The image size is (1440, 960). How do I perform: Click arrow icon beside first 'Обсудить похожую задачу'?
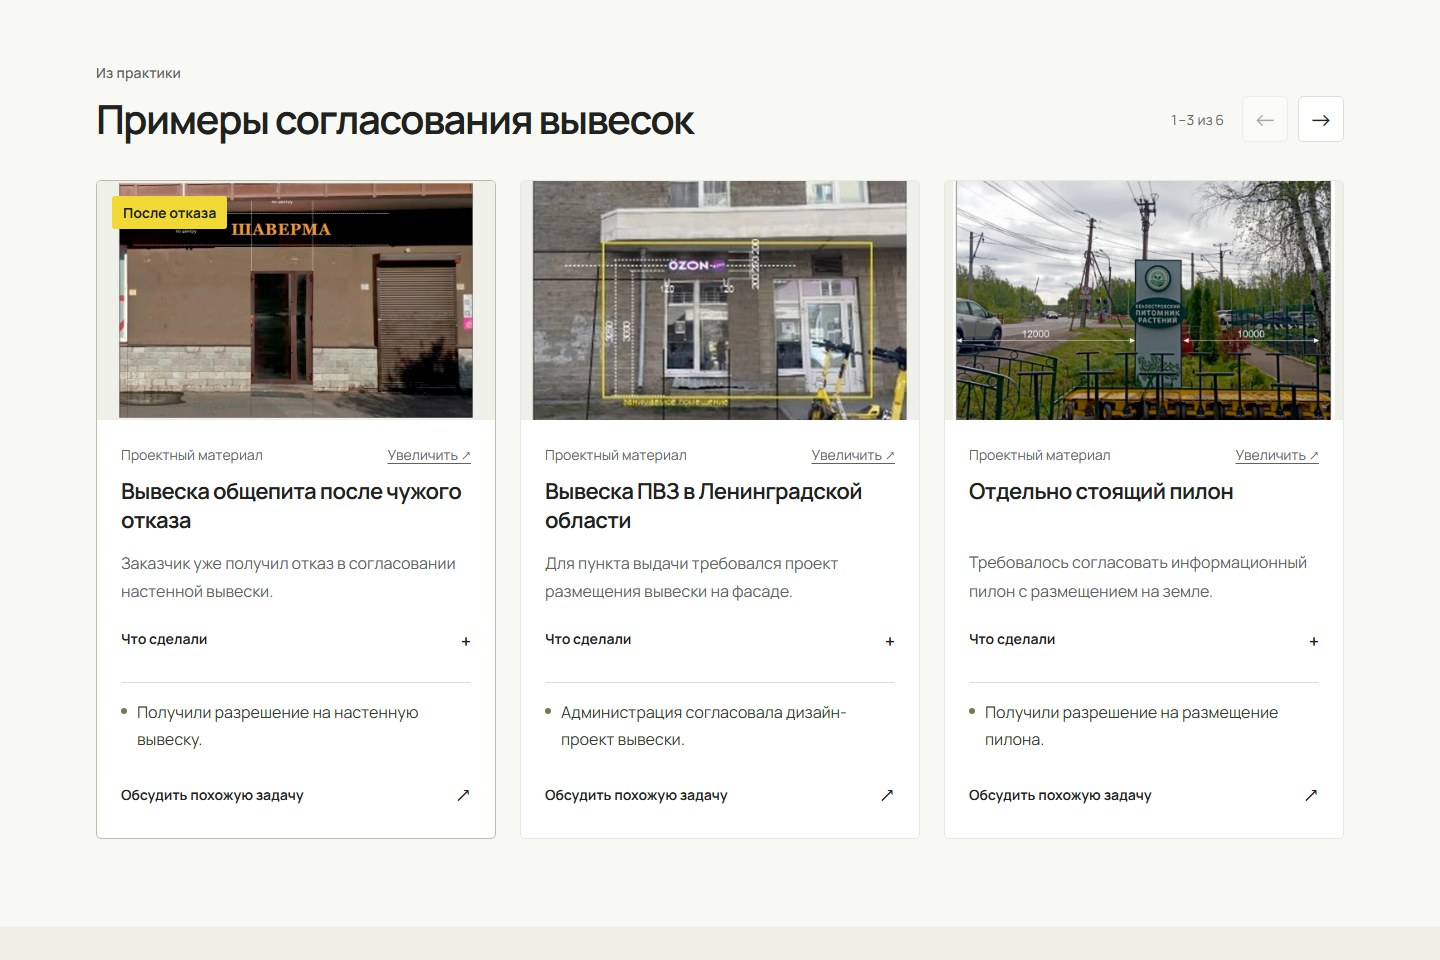463,795
